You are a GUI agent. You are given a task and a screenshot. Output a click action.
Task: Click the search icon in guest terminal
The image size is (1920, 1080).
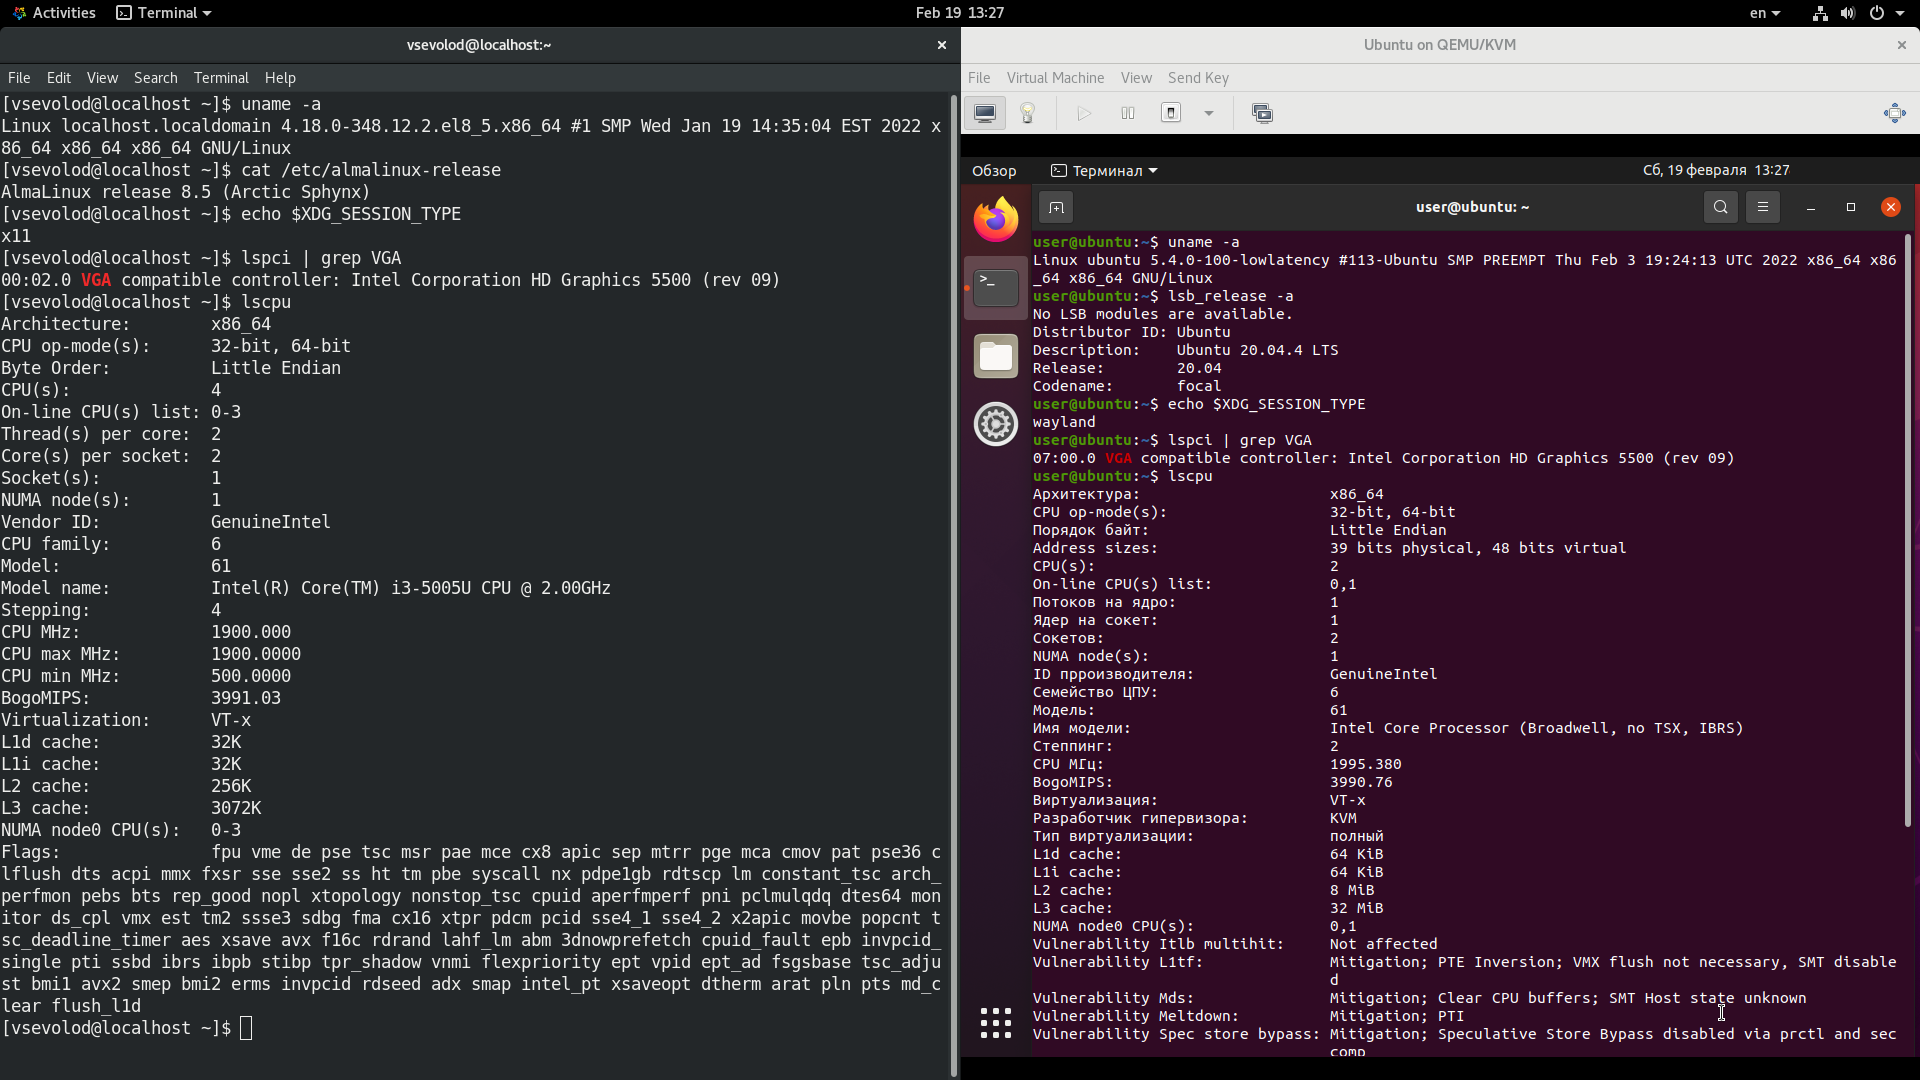click(x=1720, y=207)
